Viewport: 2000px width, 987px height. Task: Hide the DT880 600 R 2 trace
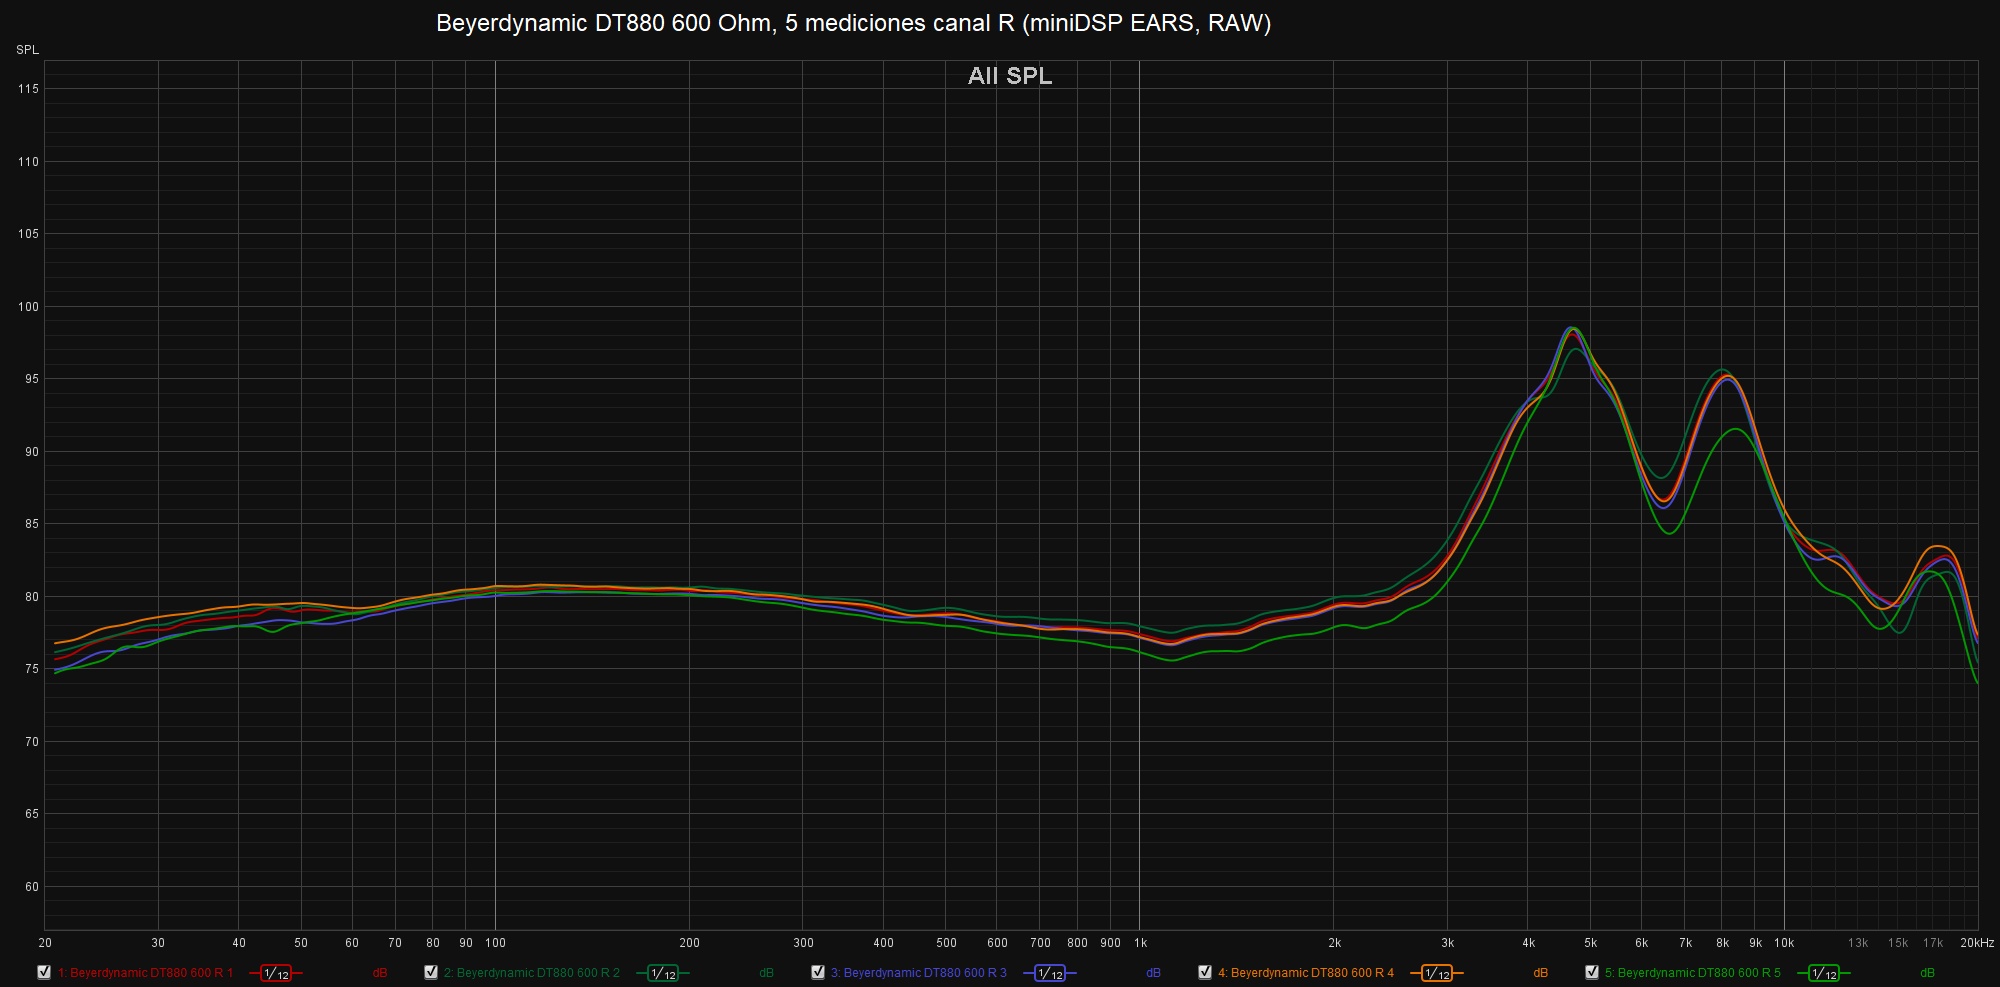[x=431, y=972]
